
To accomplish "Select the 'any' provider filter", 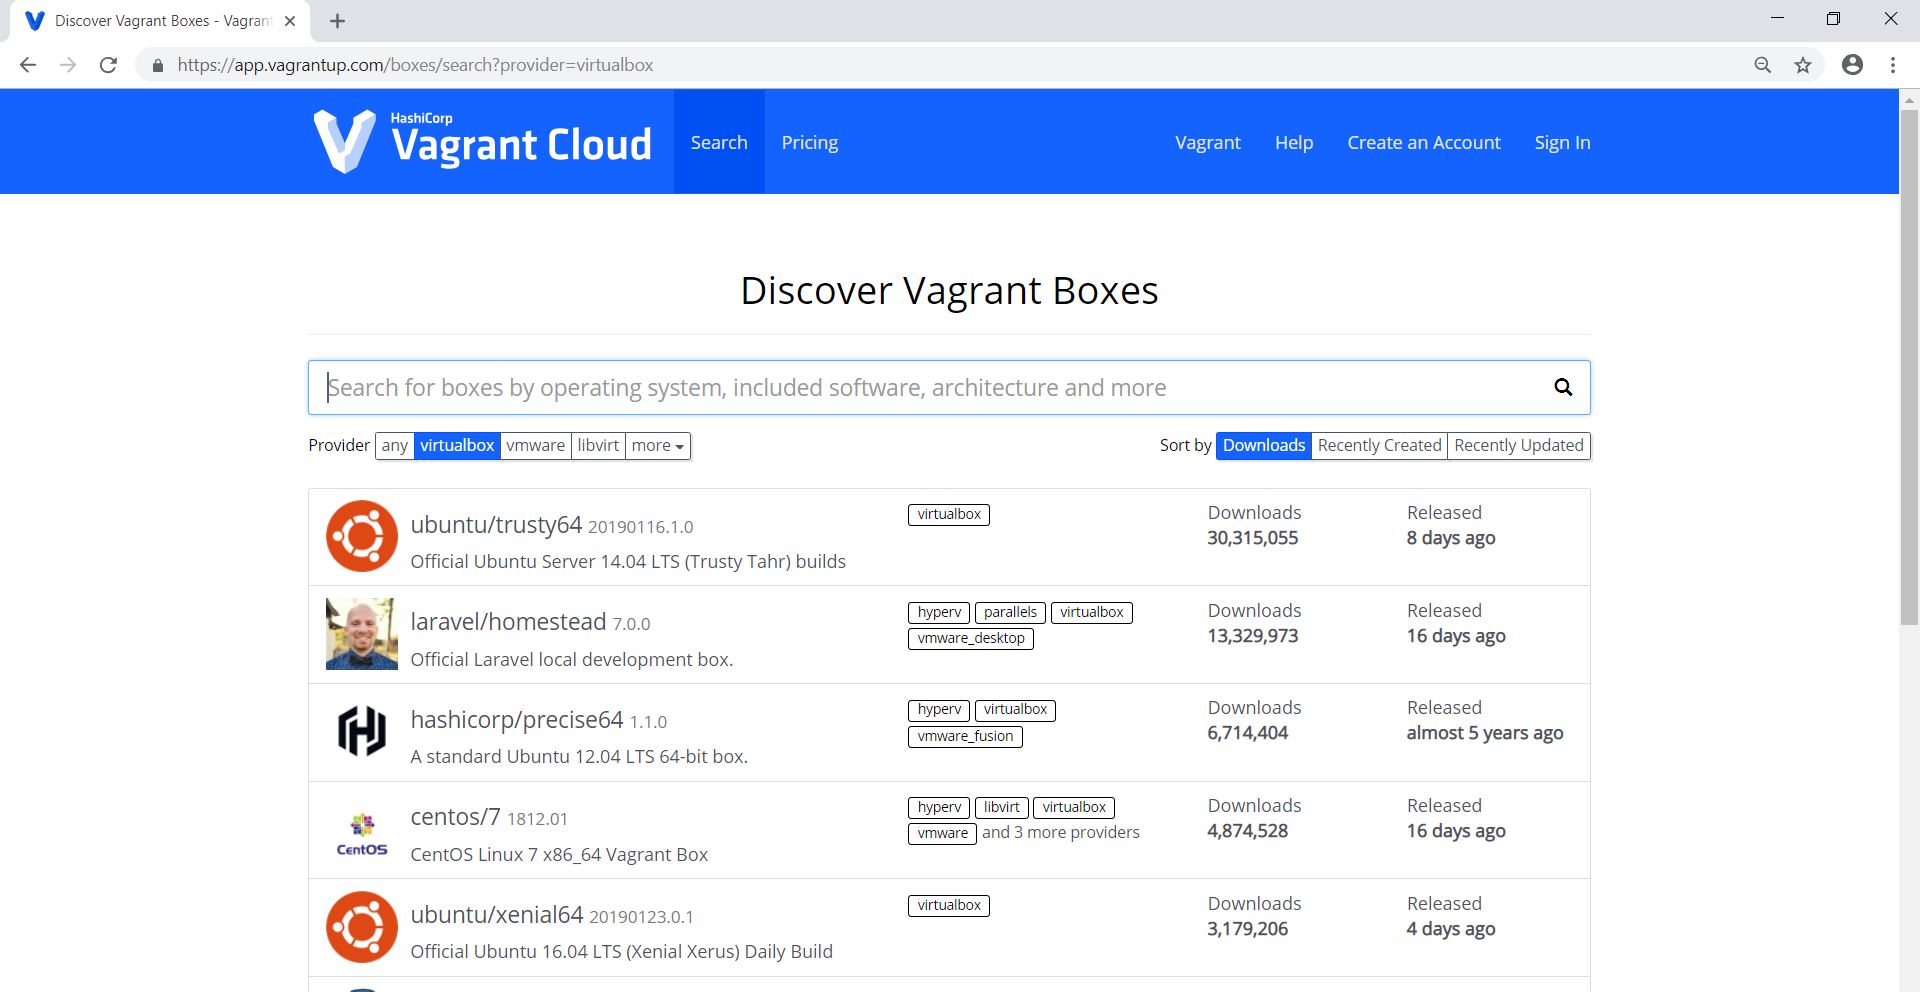I will pos(395,446).
